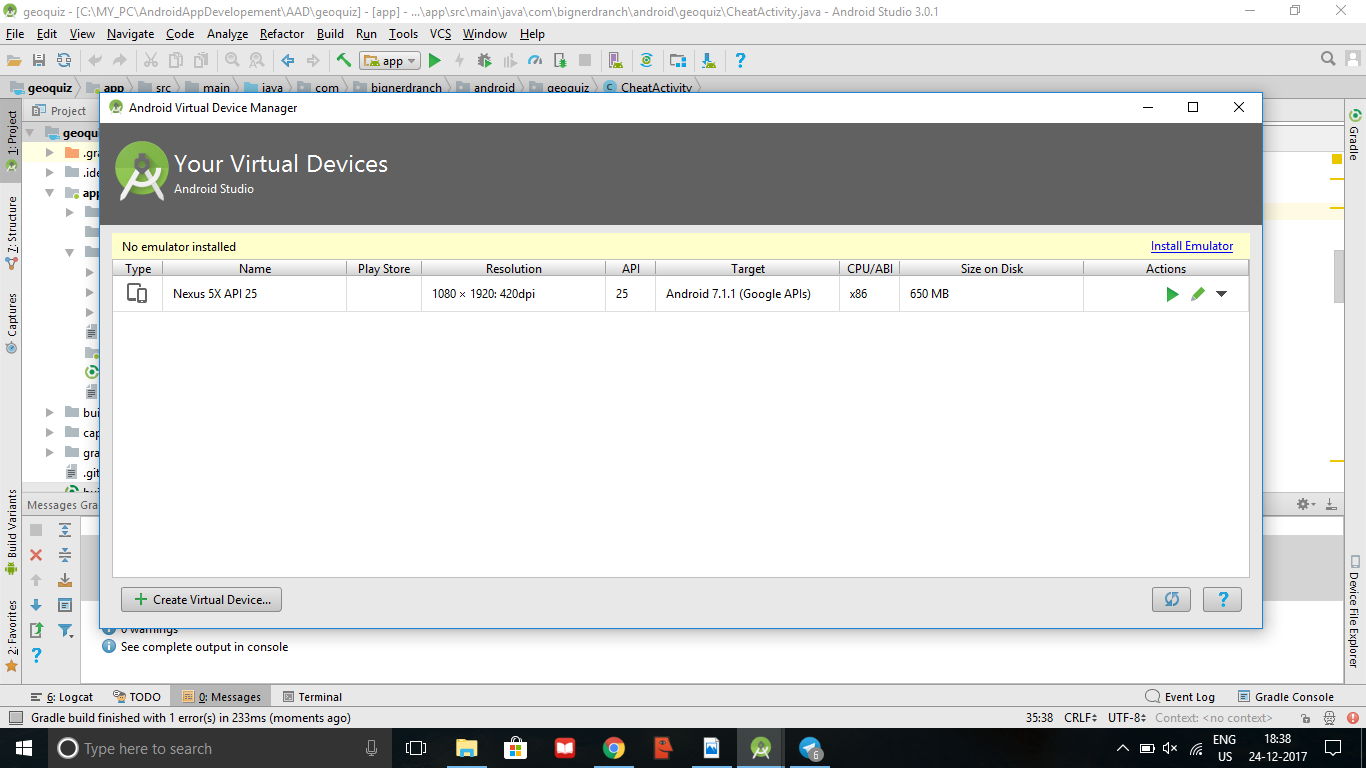This screenshot has width=1366, height=768.
Task: Toggle the Build Variants tool window
Action: [x=12, y=533]
